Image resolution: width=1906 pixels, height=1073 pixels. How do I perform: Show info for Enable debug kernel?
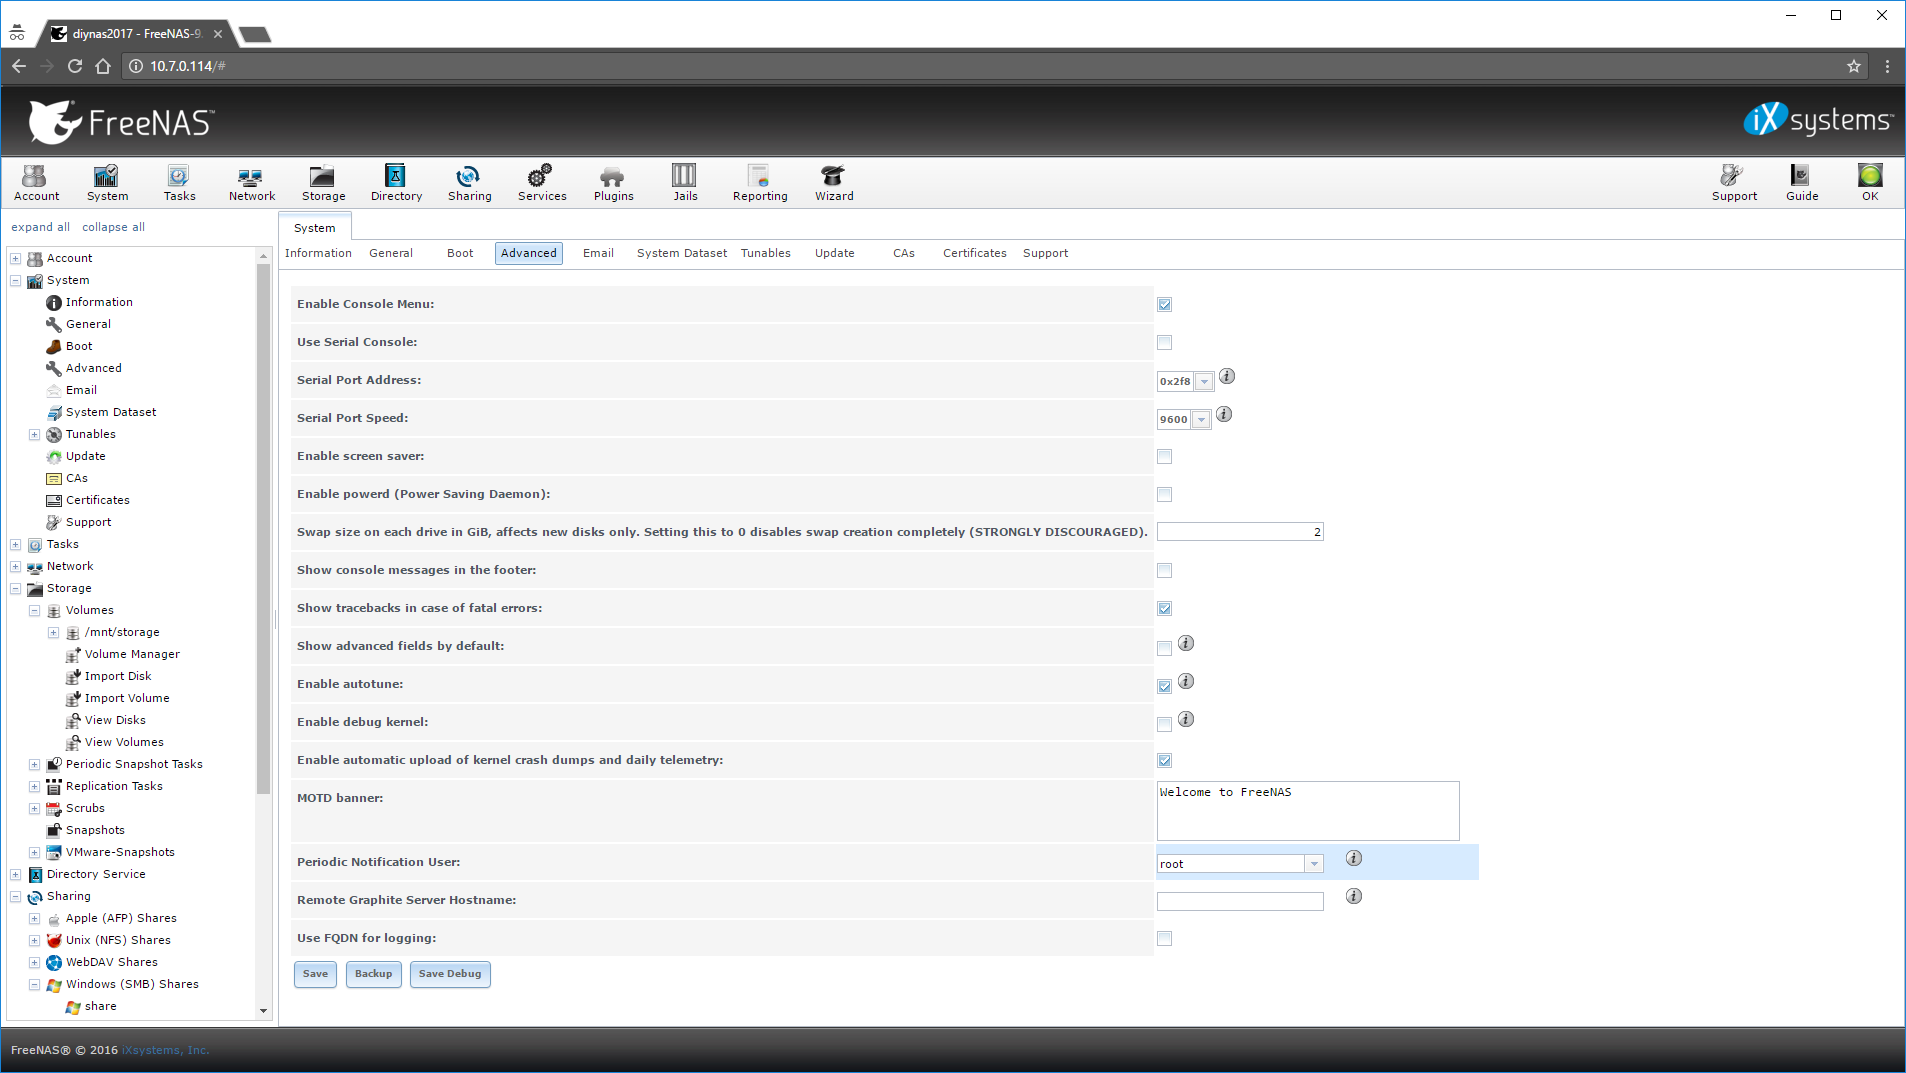tap(1186, 719)
